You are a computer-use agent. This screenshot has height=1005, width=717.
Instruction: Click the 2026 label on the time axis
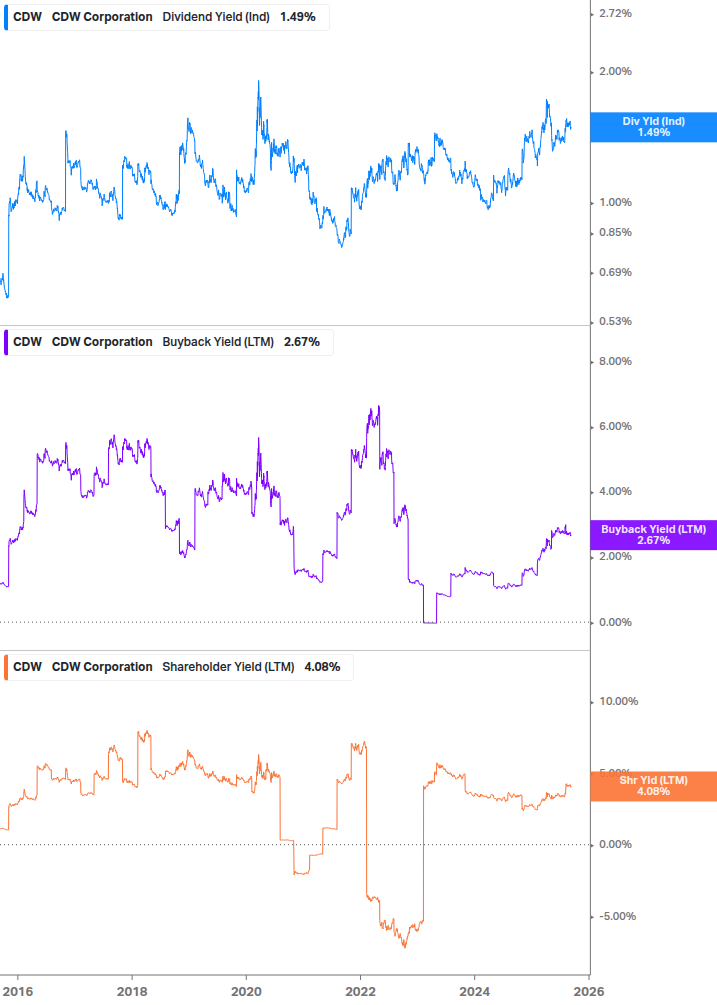coord(589,992)
